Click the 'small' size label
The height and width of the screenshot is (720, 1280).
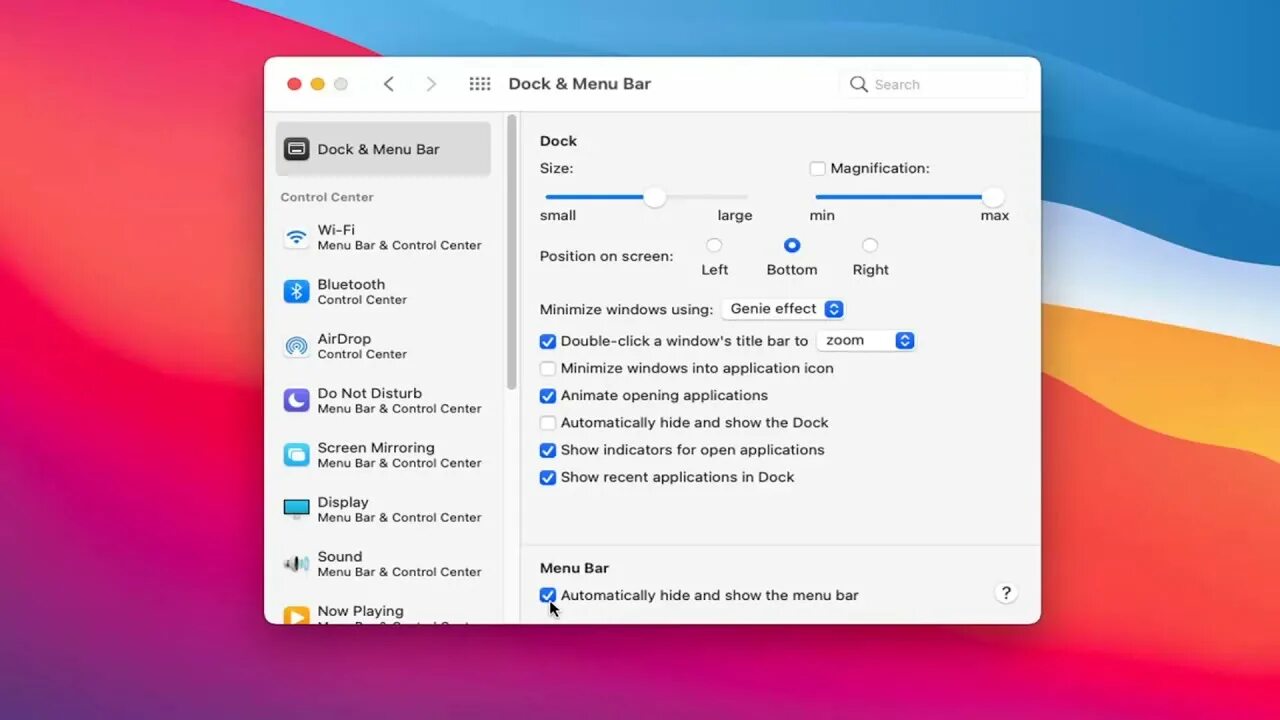point(558,215)
